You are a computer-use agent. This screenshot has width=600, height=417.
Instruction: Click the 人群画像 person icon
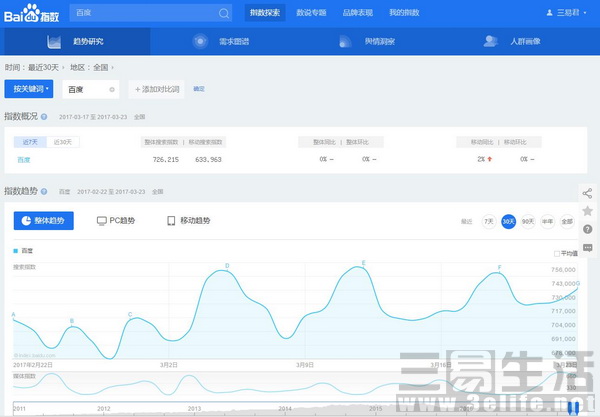point(490,41)
